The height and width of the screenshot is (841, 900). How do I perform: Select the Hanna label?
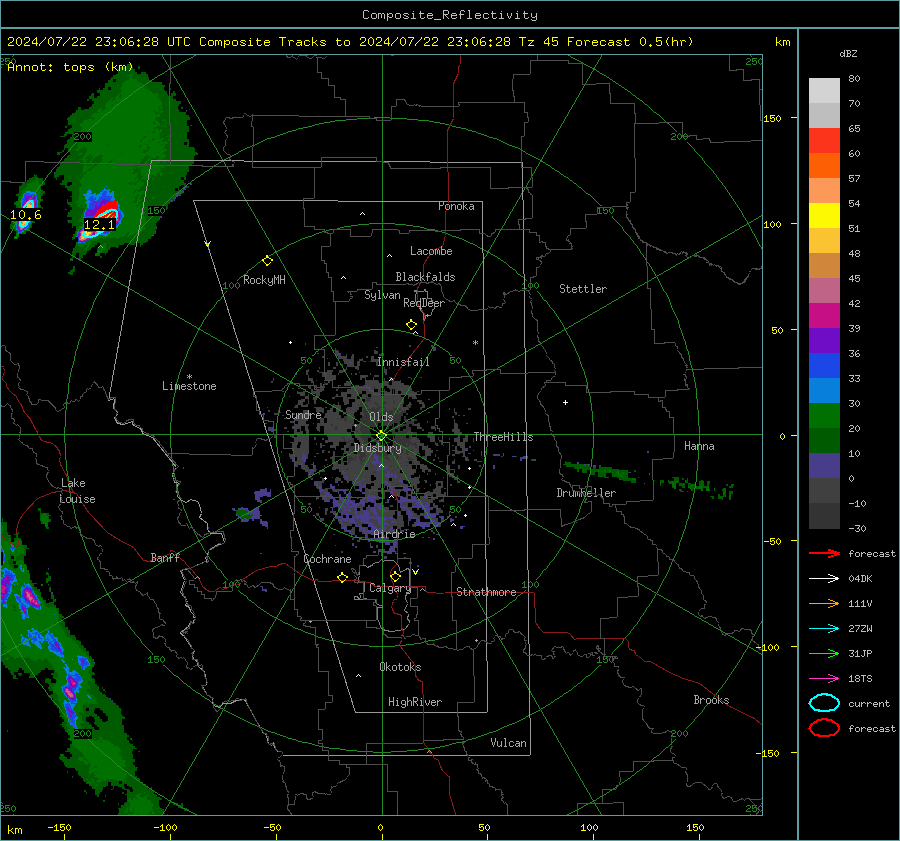pyautogui.click(x=699, y=446)
